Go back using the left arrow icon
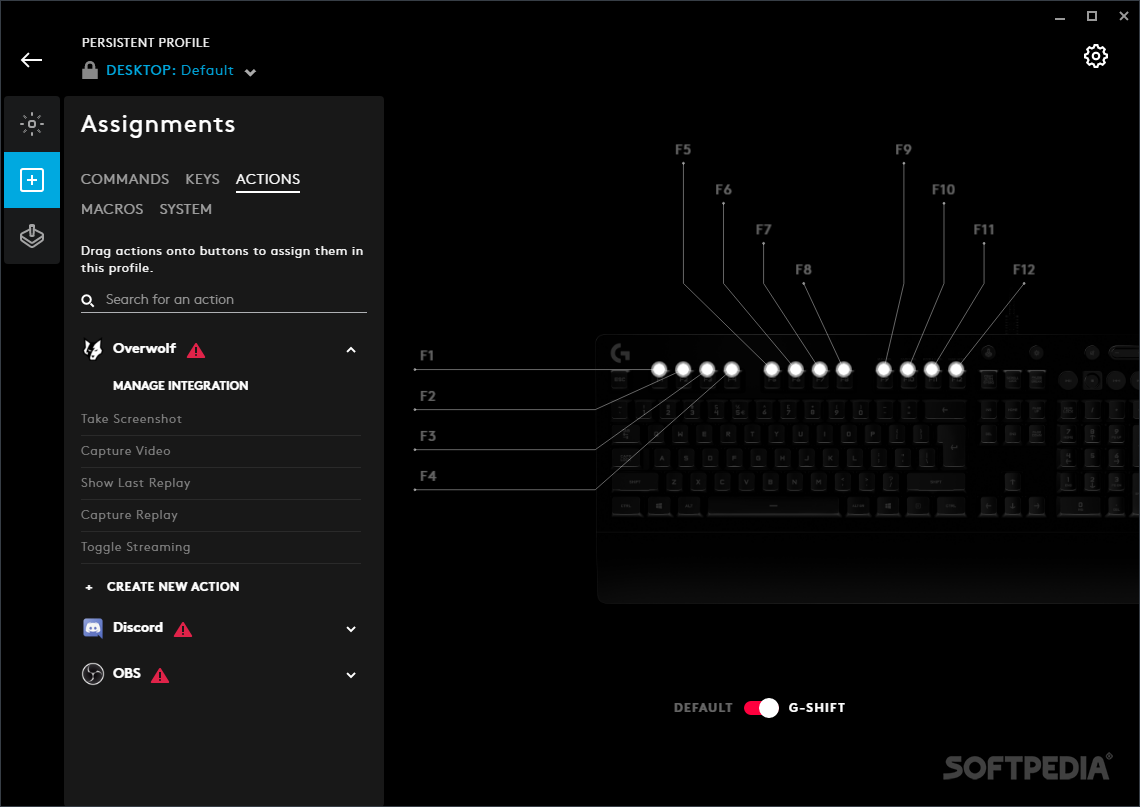The width and height of the screenshot is (1140, 807). coord(31,60)
